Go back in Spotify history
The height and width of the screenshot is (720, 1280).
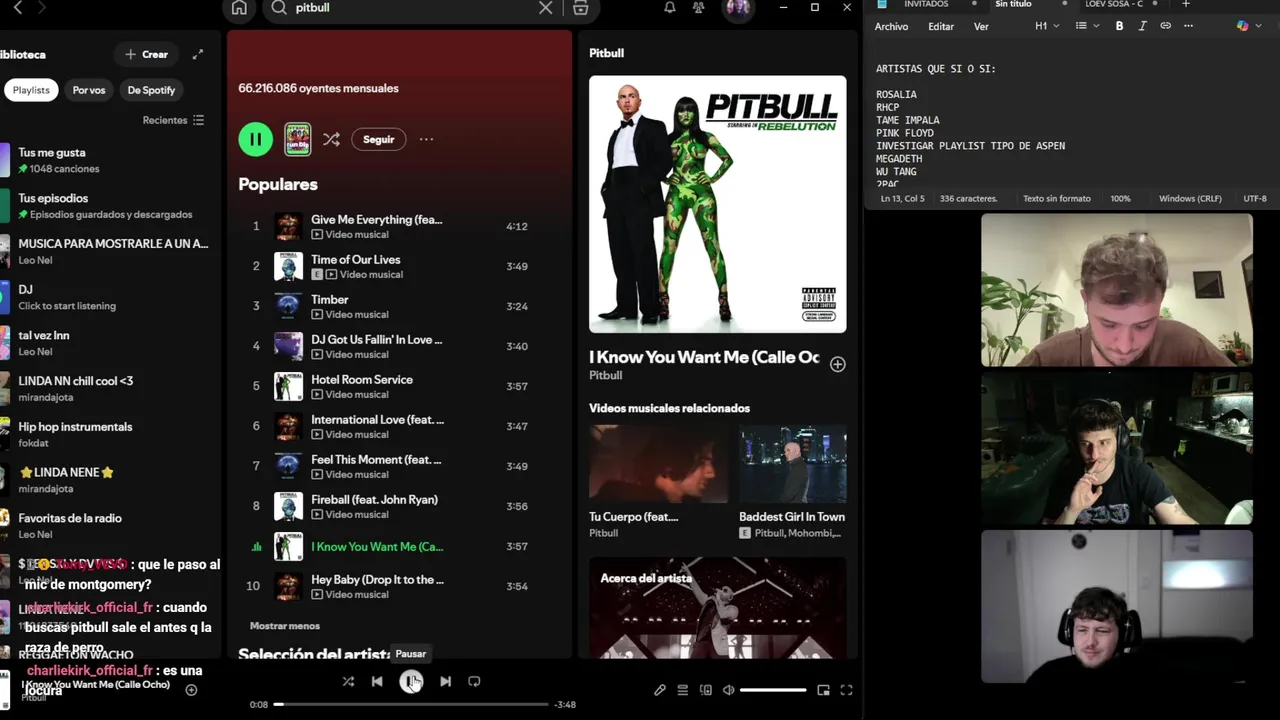[17, 8]
